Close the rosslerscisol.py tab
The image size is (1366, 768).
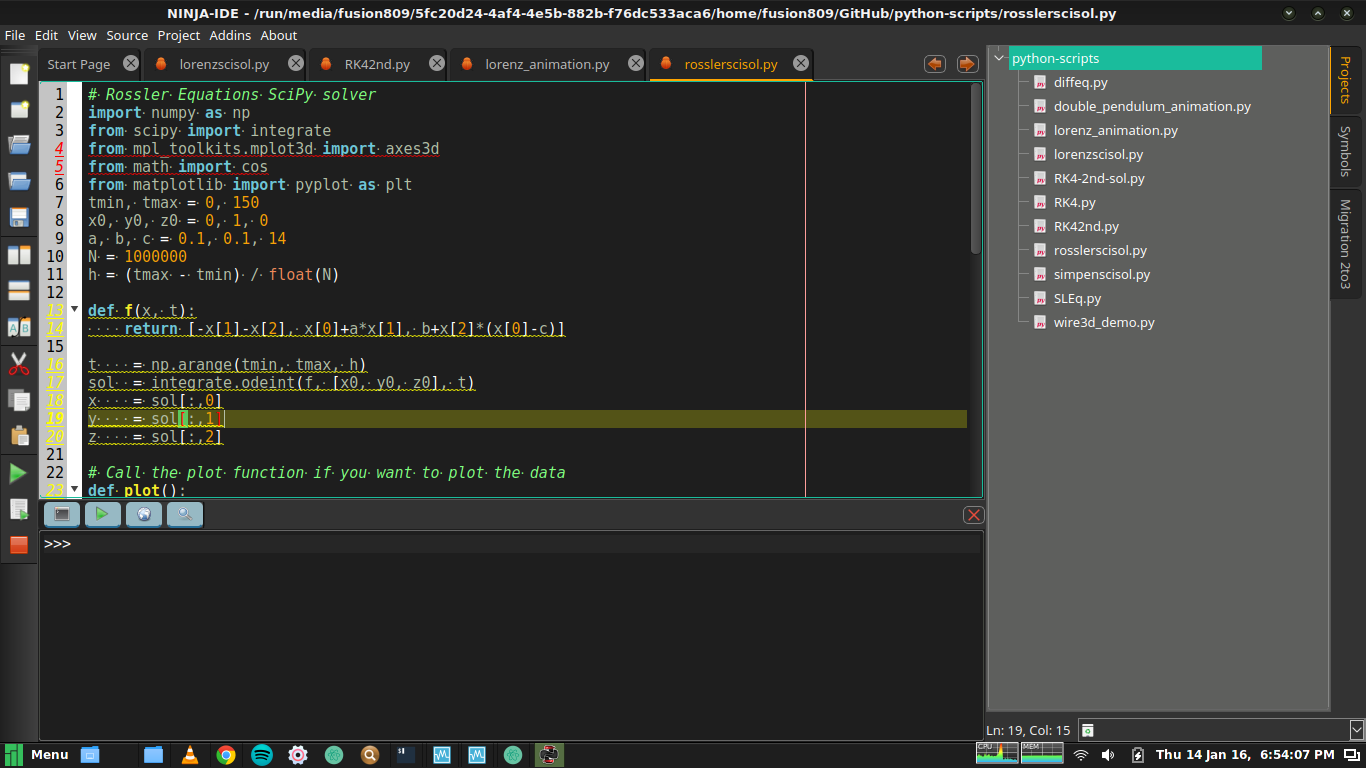point(801,63)
